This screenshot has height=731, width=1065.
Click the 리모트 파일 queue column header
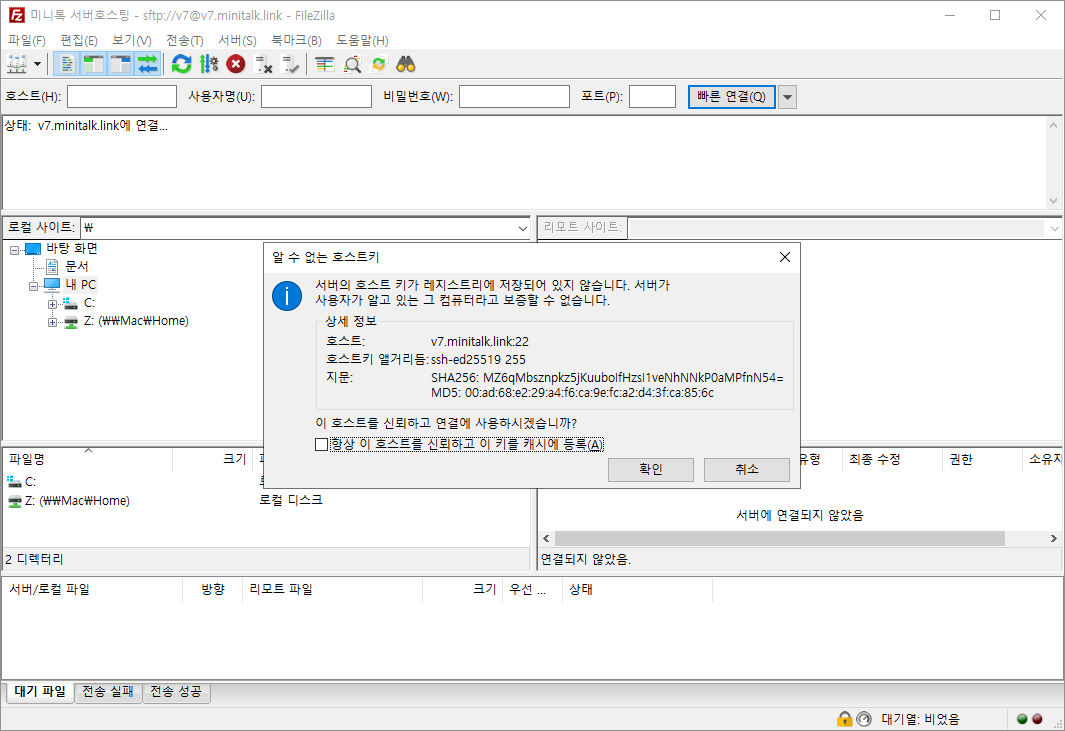[x=332, y=590]
